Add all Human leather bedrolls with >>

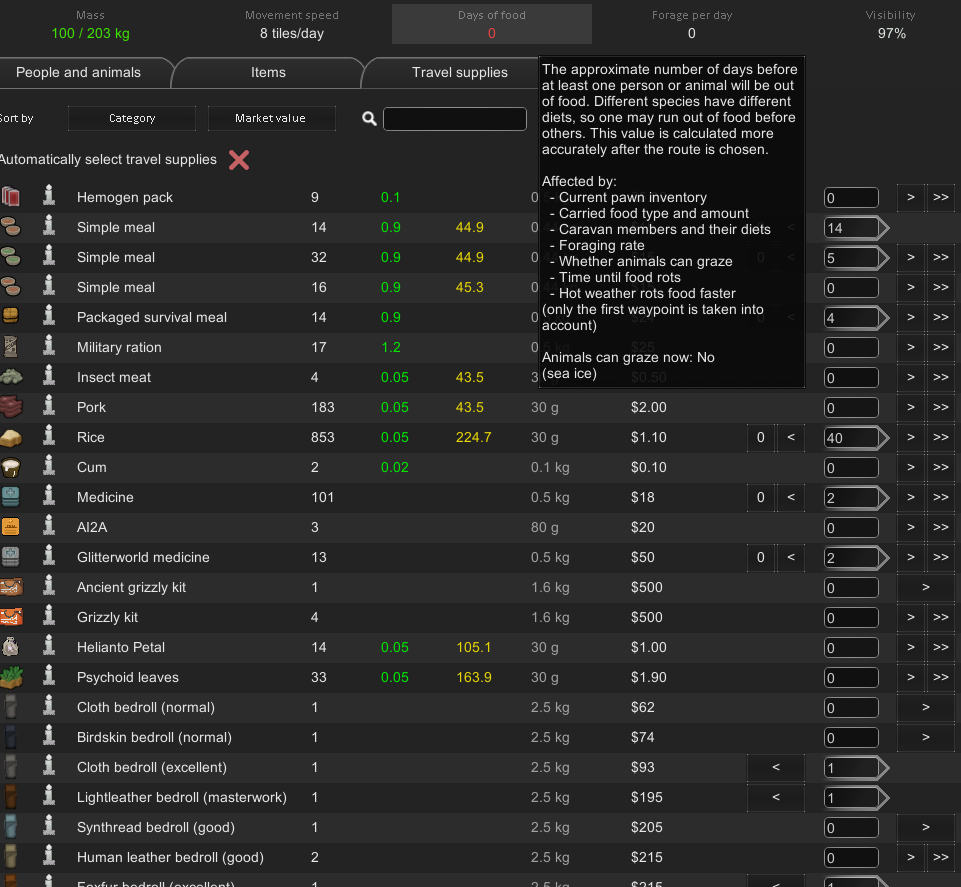(941, 858)
